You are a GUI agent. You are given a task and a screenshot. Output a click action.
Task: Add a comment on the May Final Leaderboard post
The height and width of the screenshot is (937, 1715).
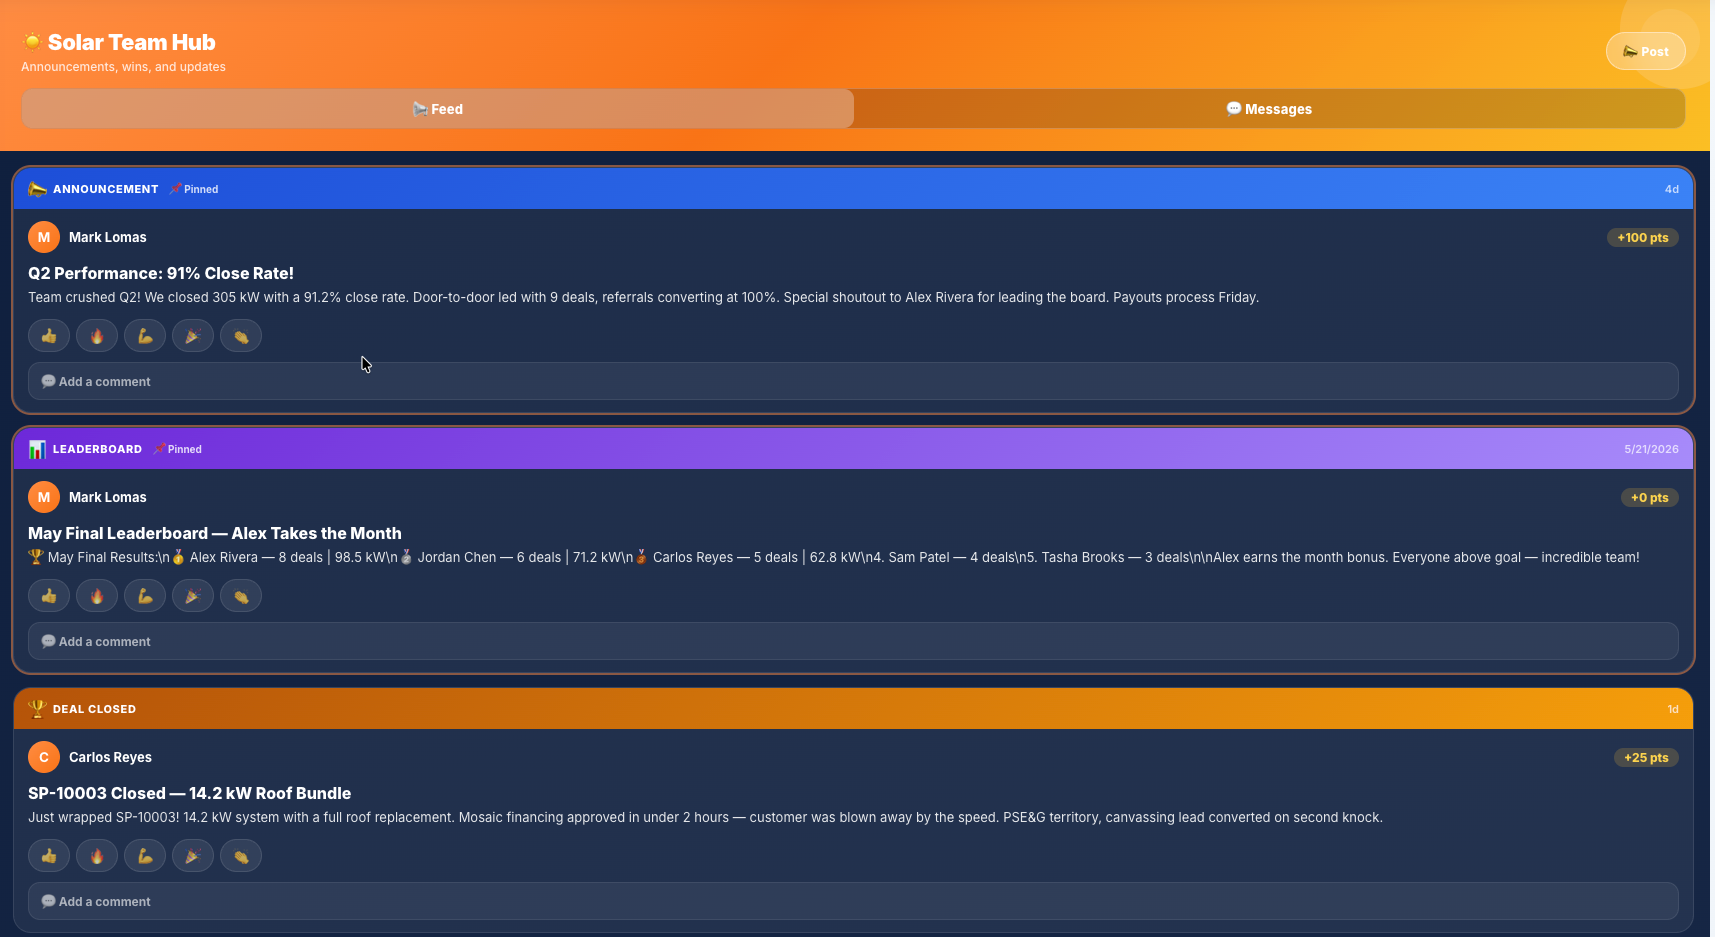coord(853,641)
